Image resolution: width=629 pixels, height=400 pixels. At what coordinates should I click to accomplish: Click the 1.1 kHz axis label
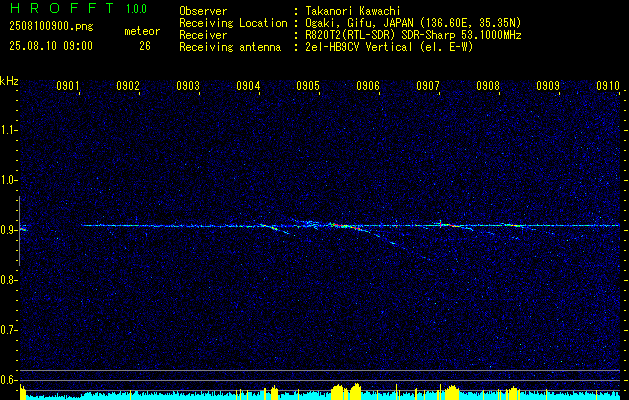(x=9, y=130)
